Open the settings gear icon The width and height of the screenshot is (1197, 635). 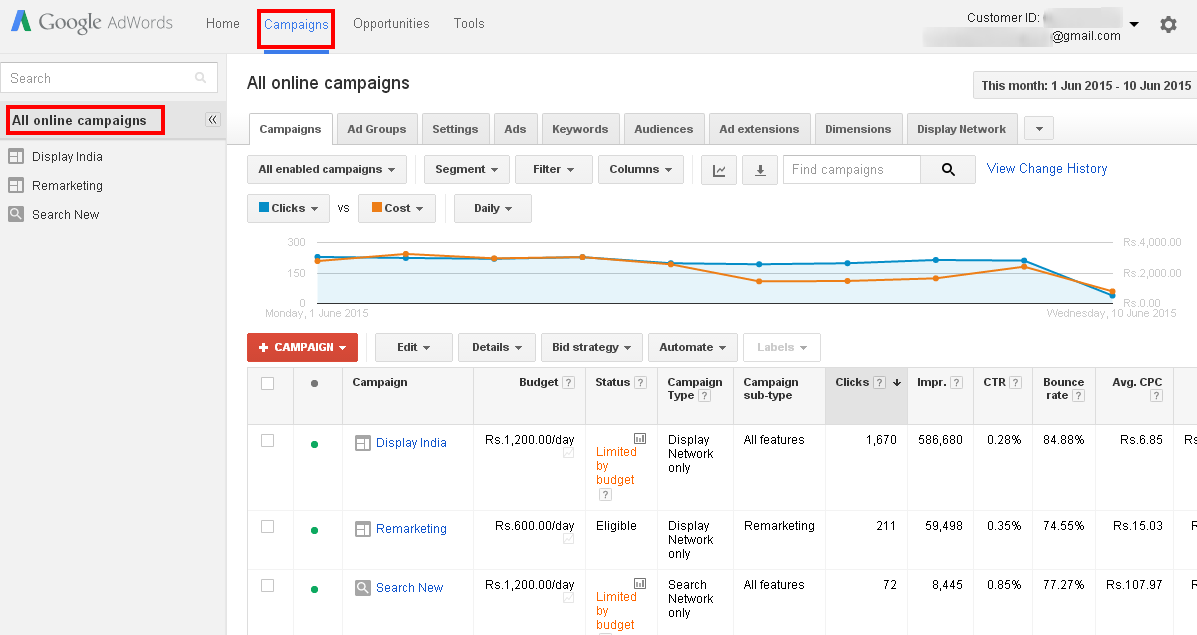[x=1168, y=24]
